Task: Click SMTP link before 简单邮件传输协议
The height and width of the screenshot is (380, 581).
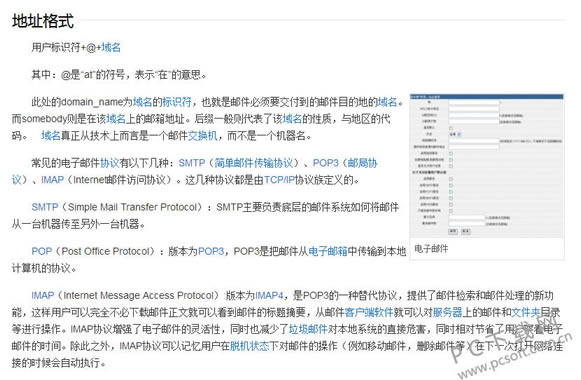Action: click(192, 163)
